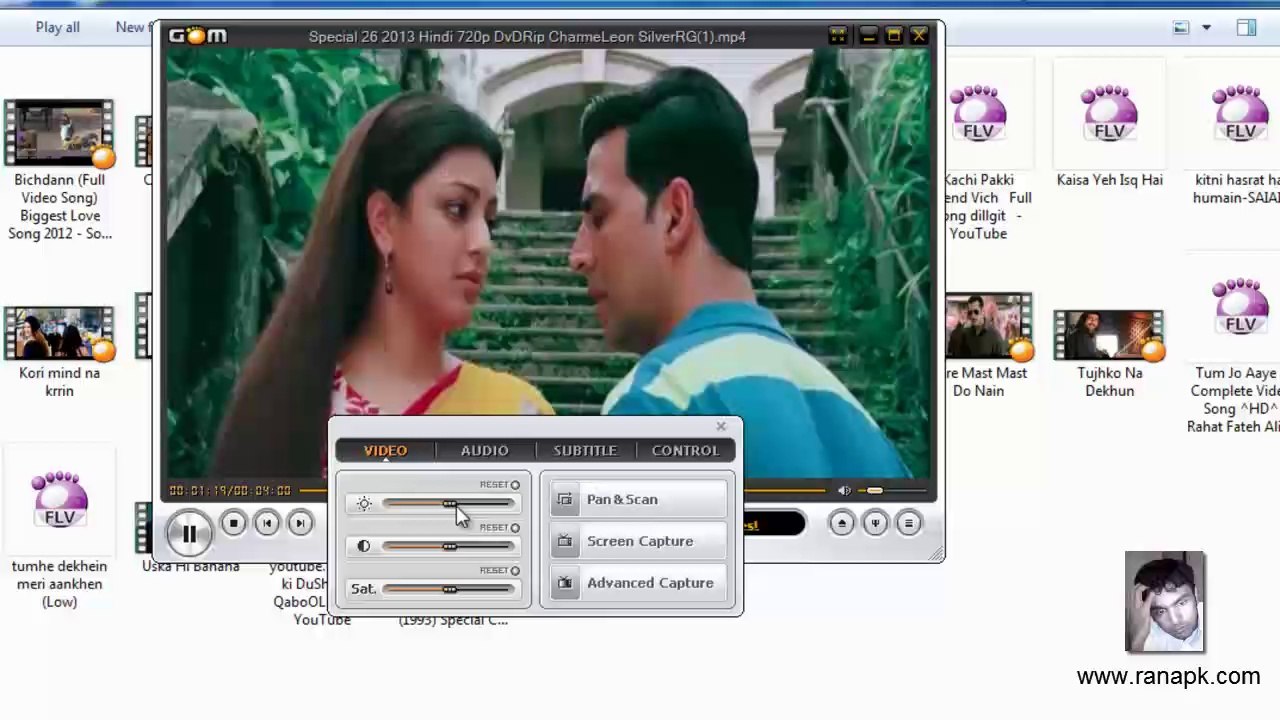Click the contrast slider track

(x=448, y=547)
